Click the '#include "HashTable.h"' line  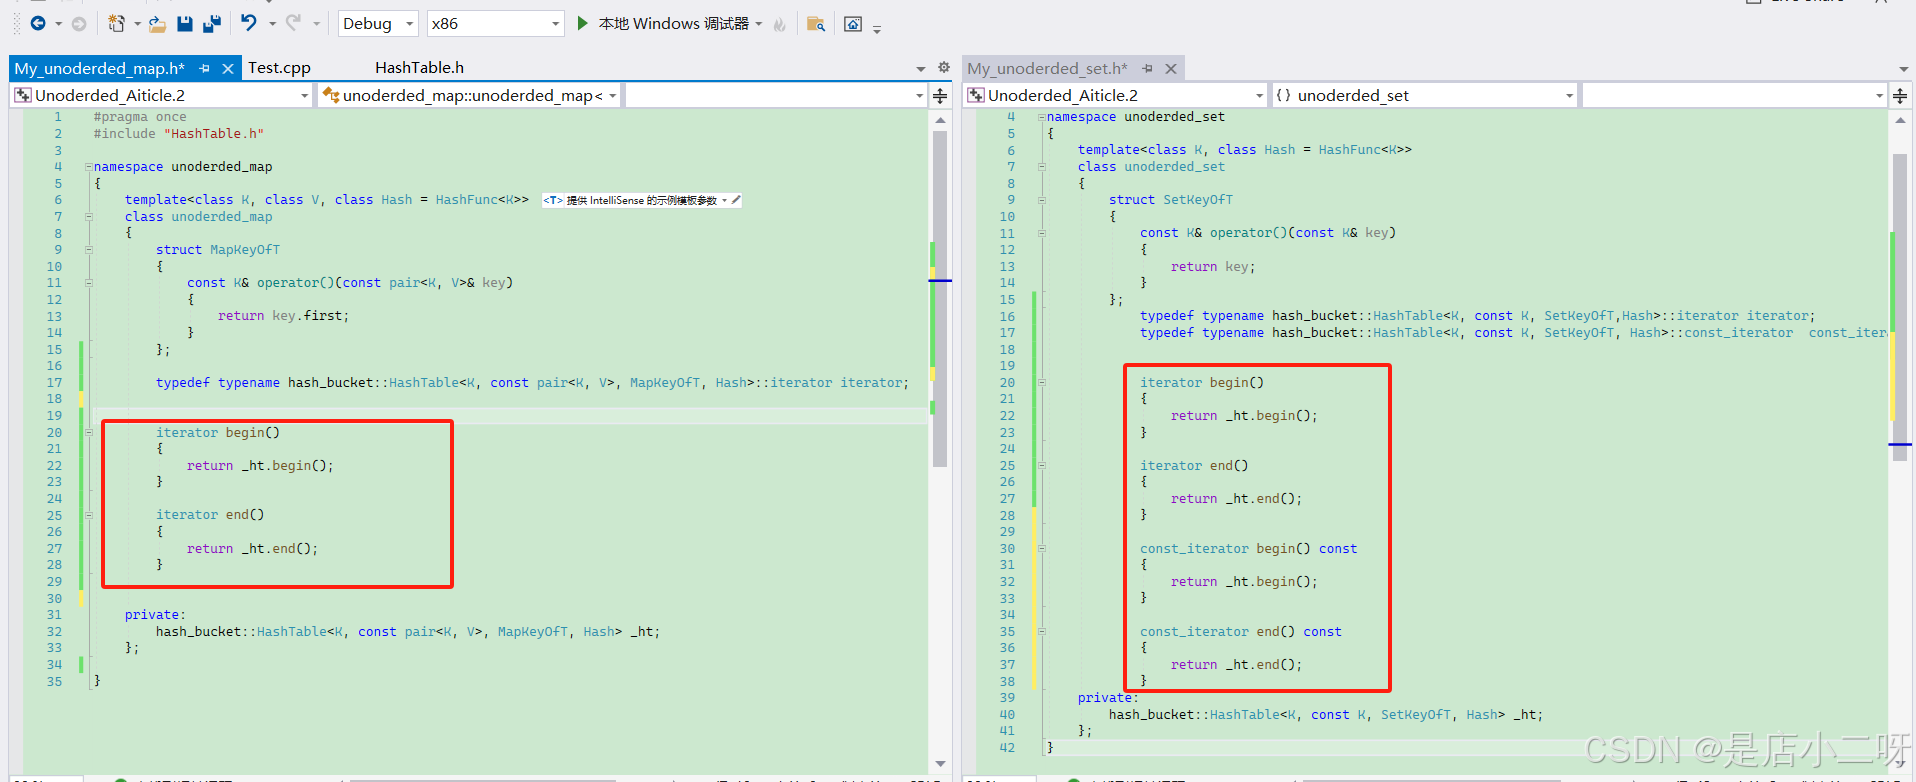[179, 134]
